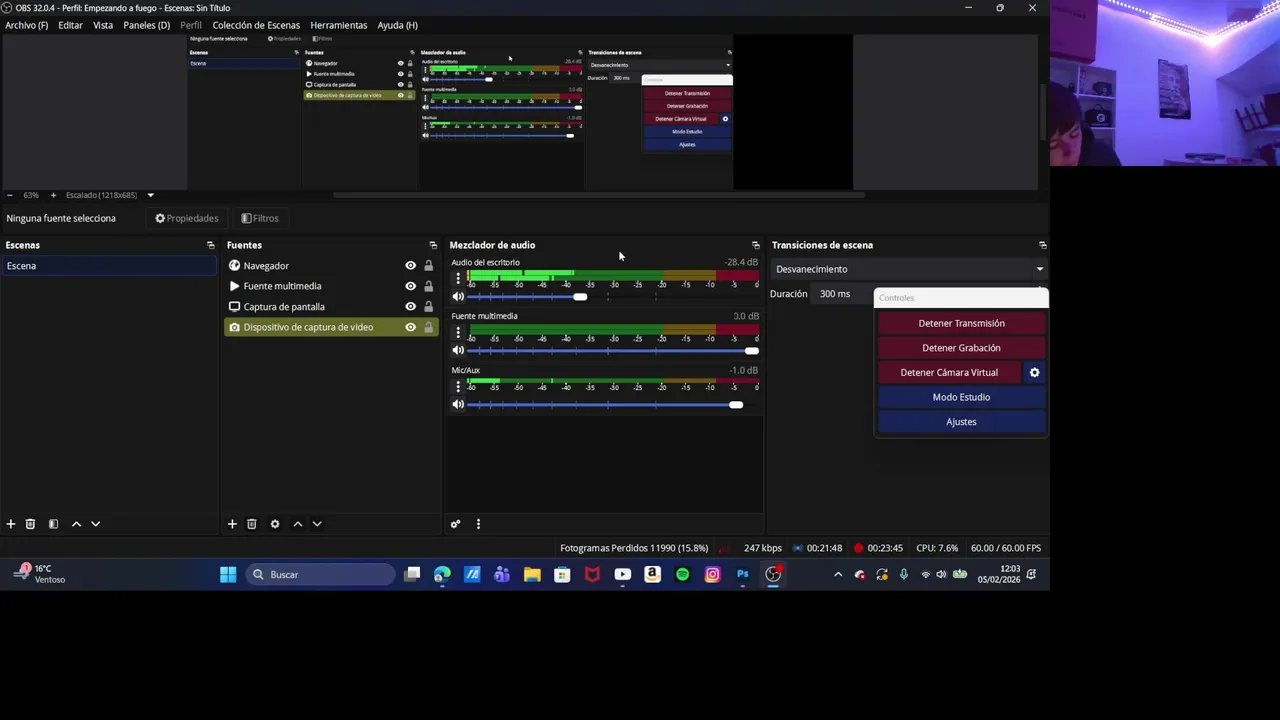
Task: Open Colección de Escenas menu
Action: point(256,25)
